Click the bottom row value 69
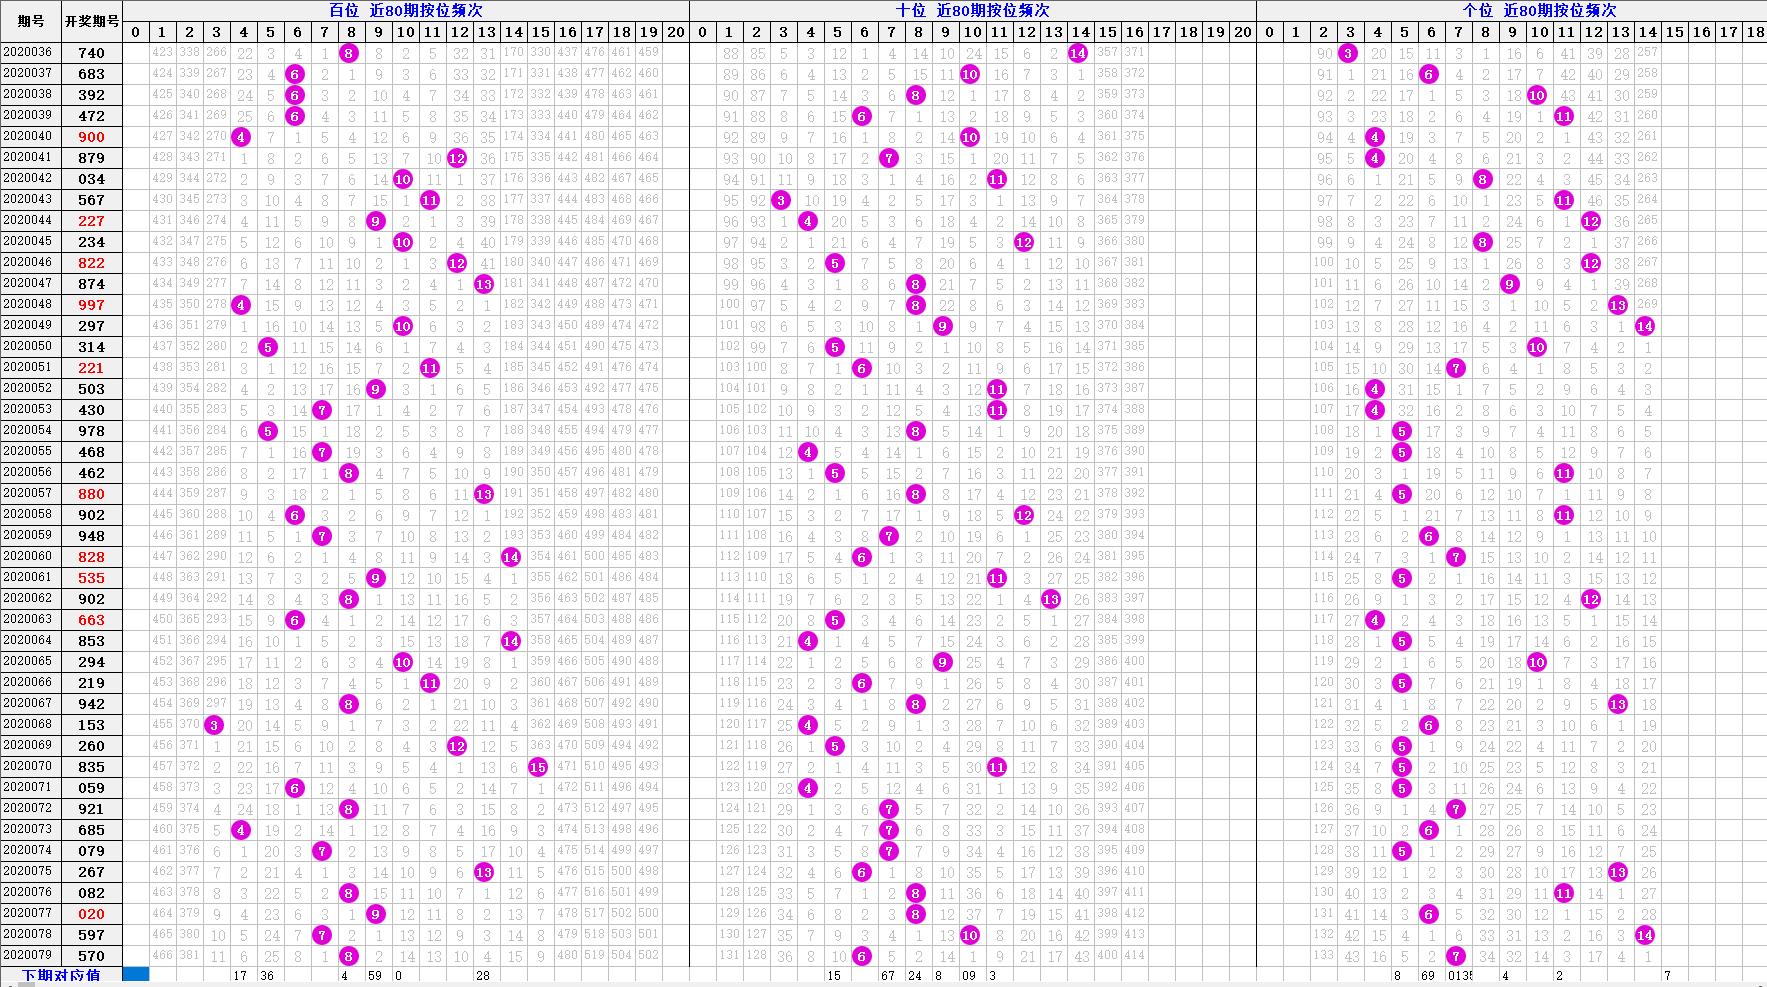 [x=1428, y=975]
